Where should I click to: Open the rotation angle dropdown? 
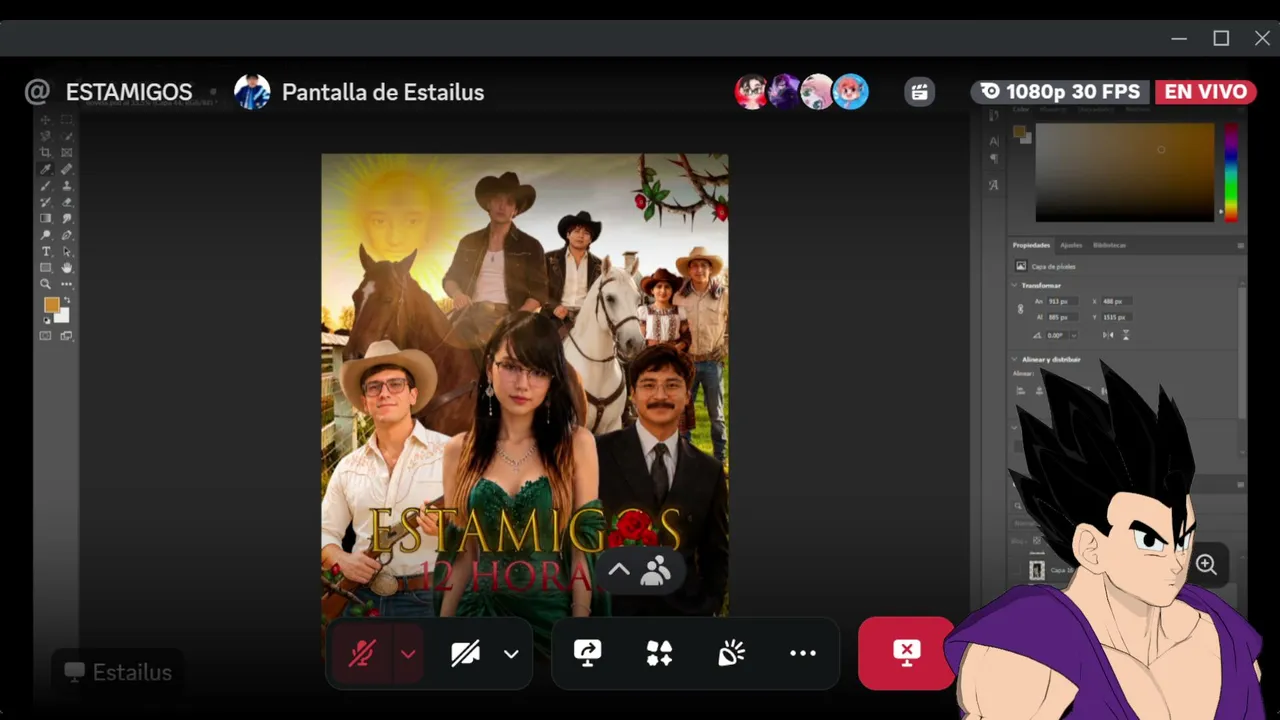1074,335
